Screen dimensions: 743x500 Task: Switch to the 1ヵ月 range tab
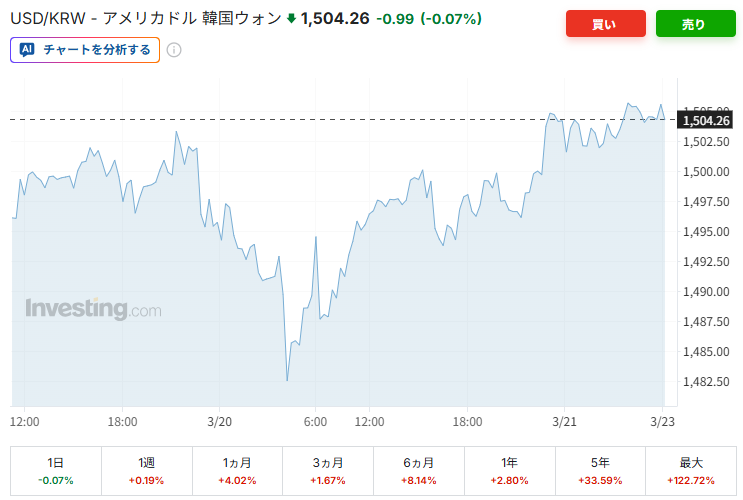click(237, 471)
